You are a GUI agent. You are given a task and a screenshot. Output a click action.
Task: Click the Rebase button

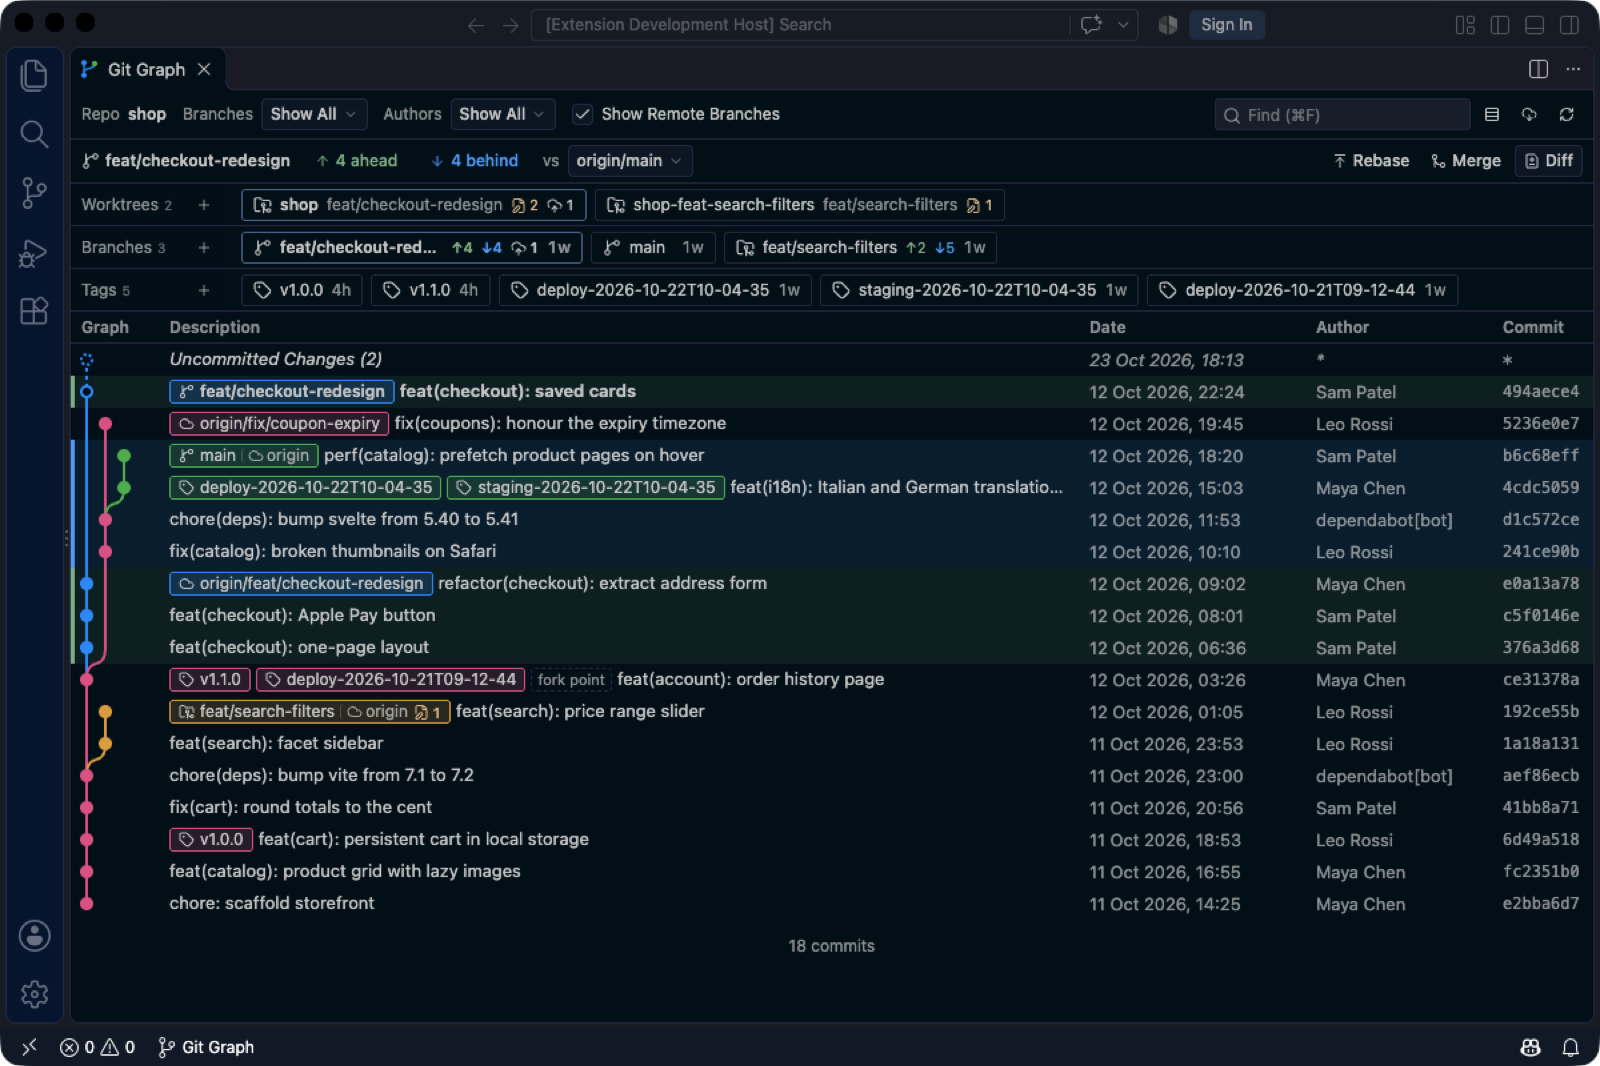(x=1371, y=161)
